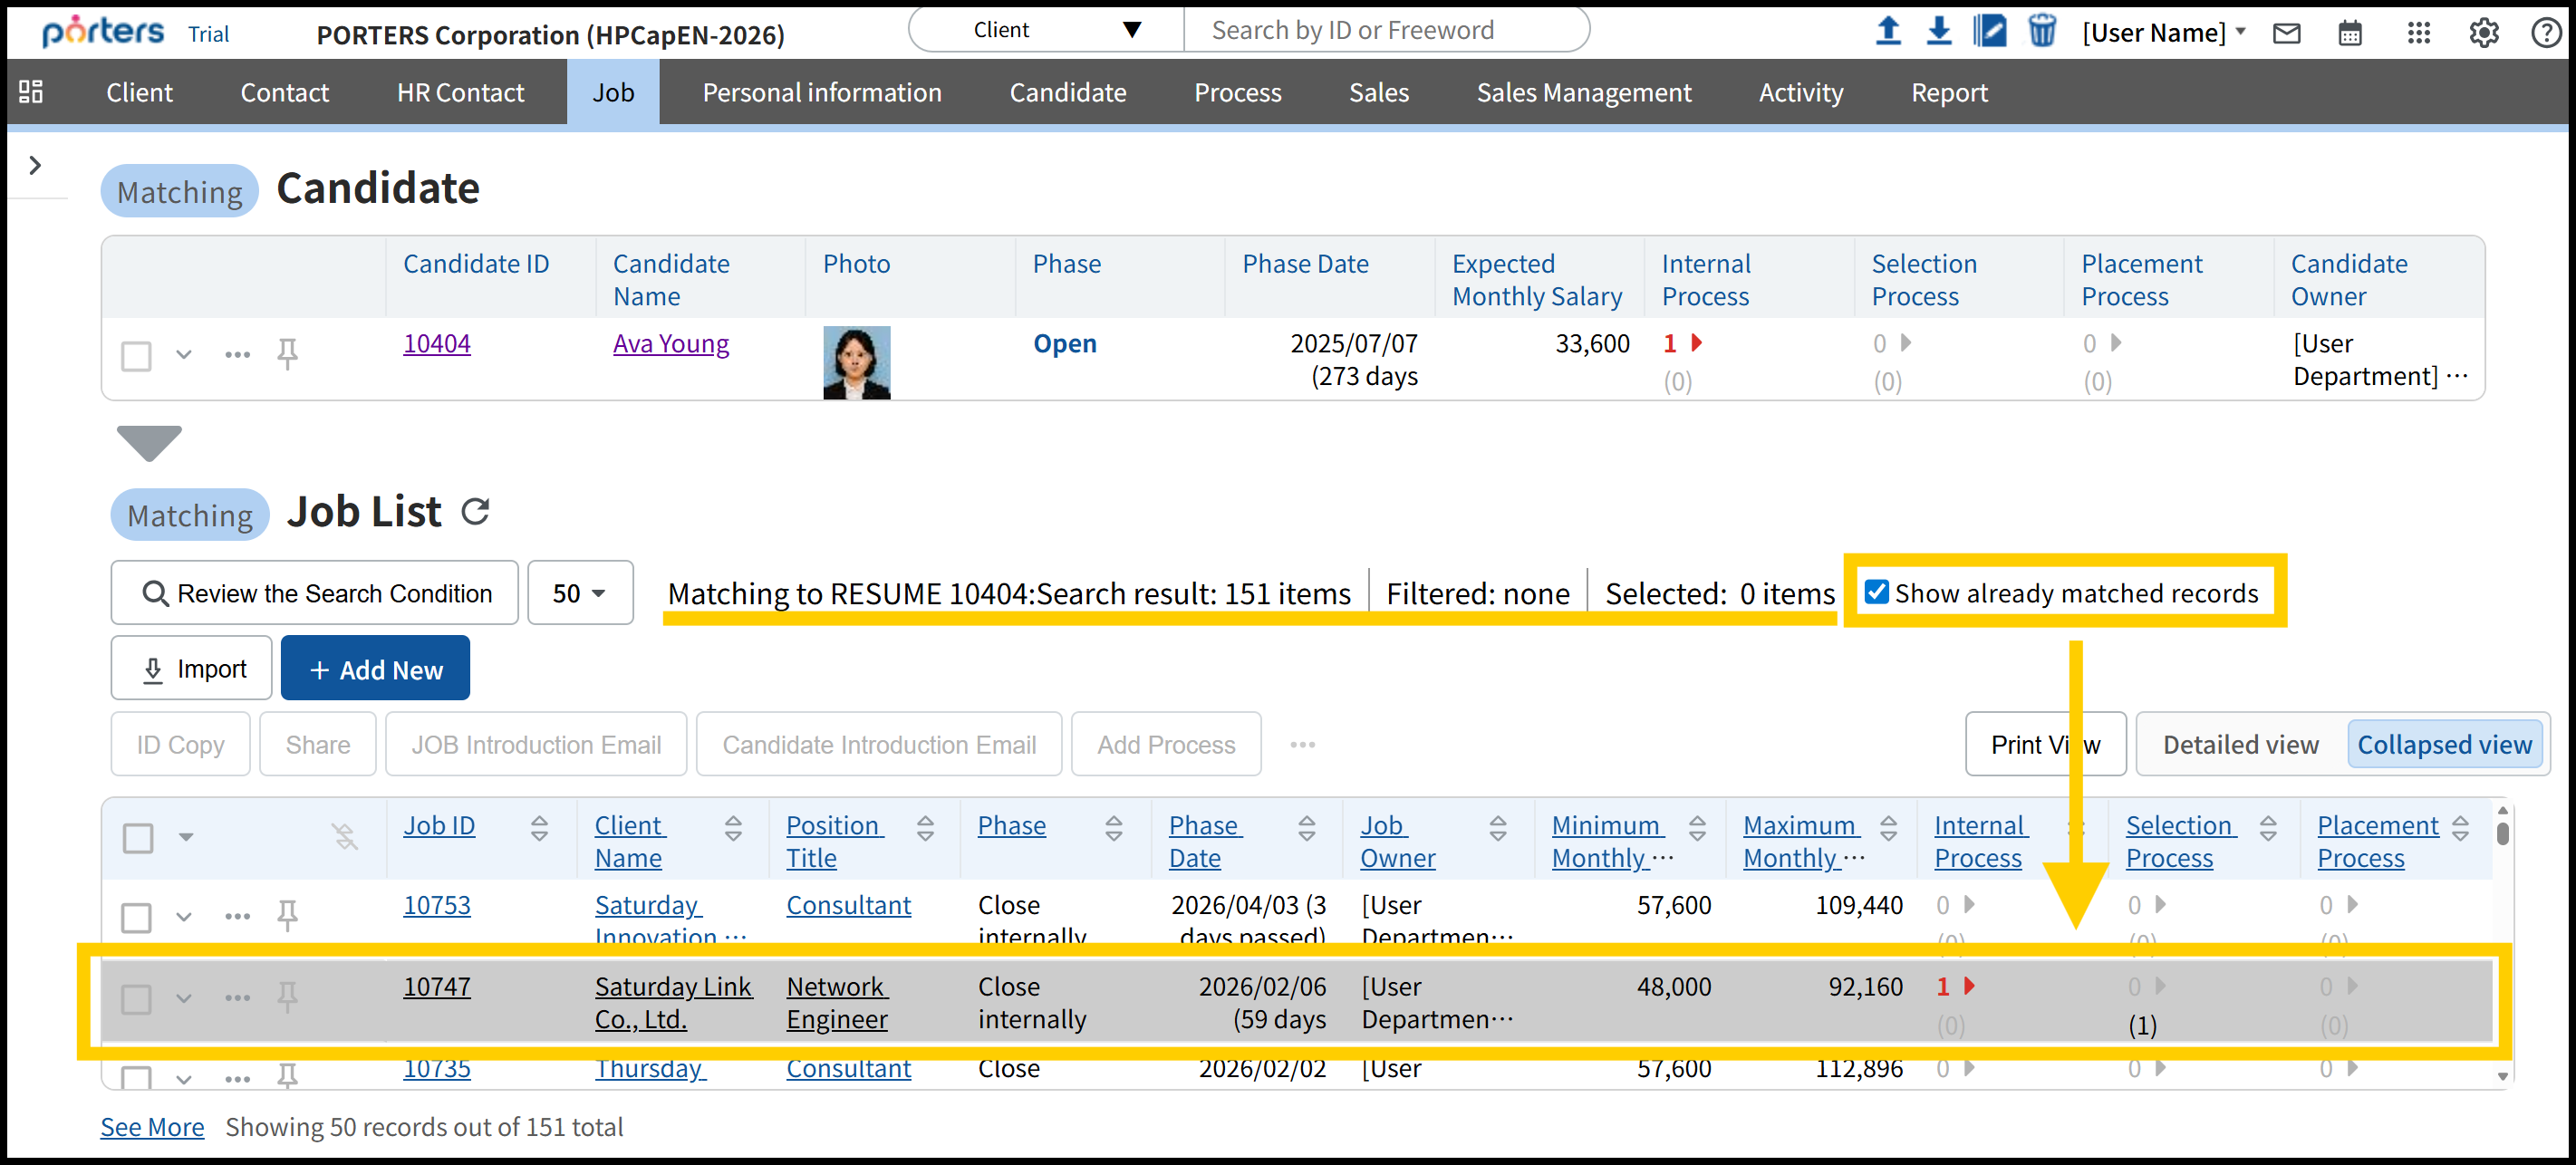The width and height of the screenshot is (2576, 1165).
Task: Check the box for job 10753
Action: pos(137,917)
